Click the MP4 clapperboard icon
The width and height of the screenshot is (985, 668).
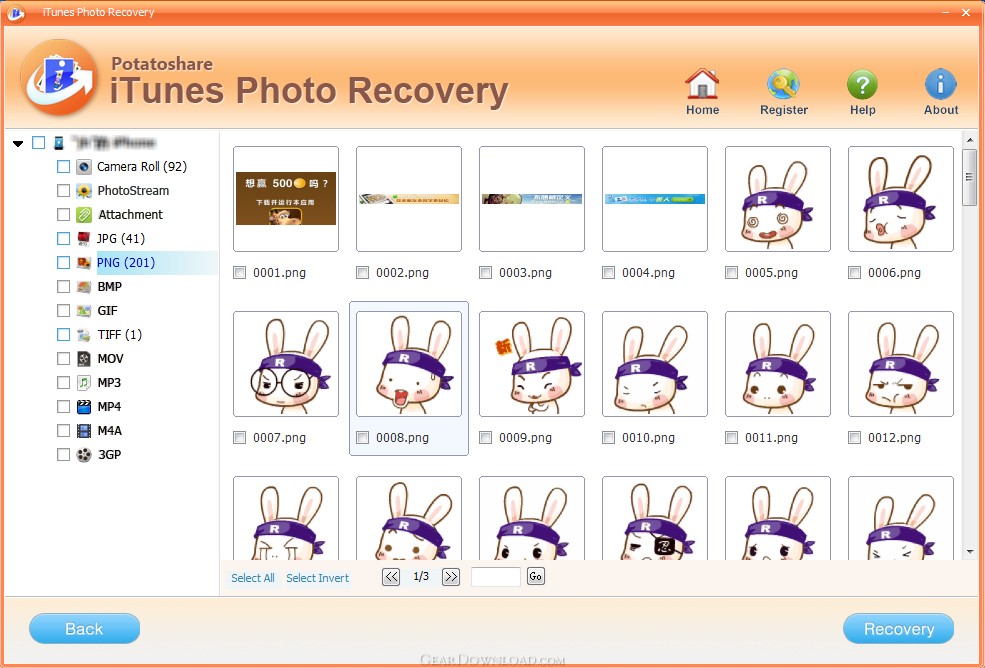coord(84,407)
